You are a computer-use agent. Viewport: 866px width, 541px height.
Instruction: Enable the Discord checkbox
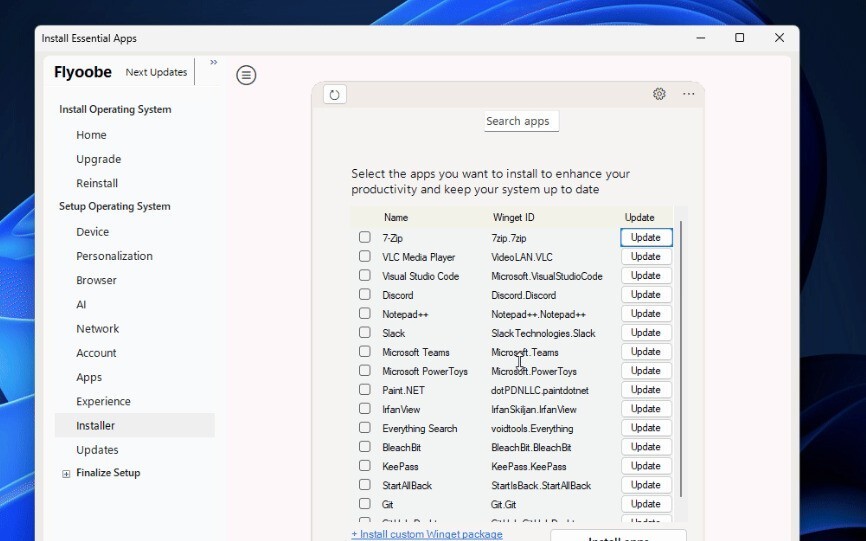tap(365, 295)
